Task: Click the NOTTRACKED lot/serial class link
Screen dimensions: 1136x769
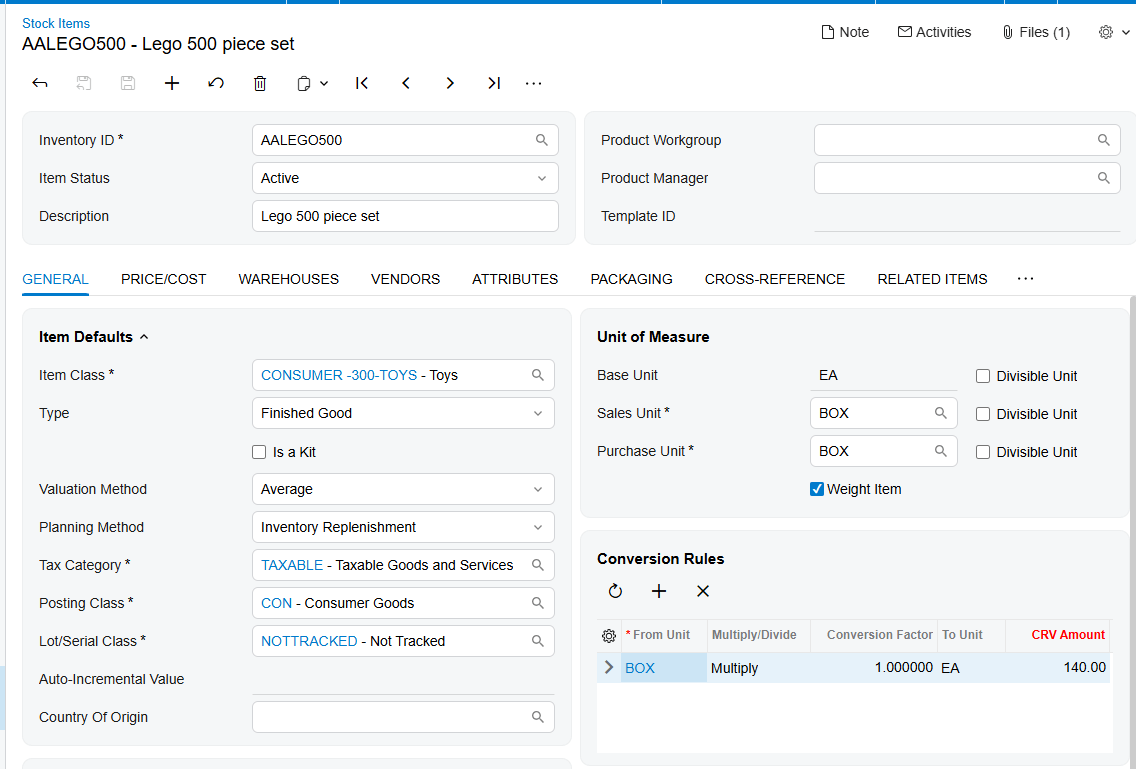Action: click(309, 641)
